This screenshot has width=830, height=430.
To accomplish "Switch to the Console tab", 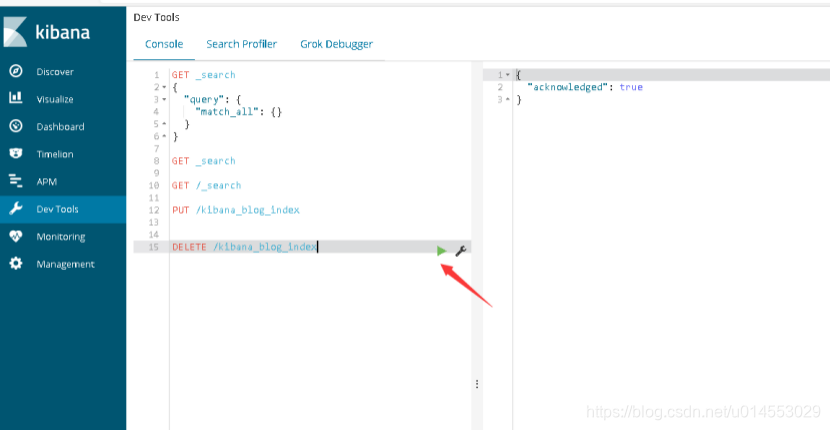I will click(164, 44).
